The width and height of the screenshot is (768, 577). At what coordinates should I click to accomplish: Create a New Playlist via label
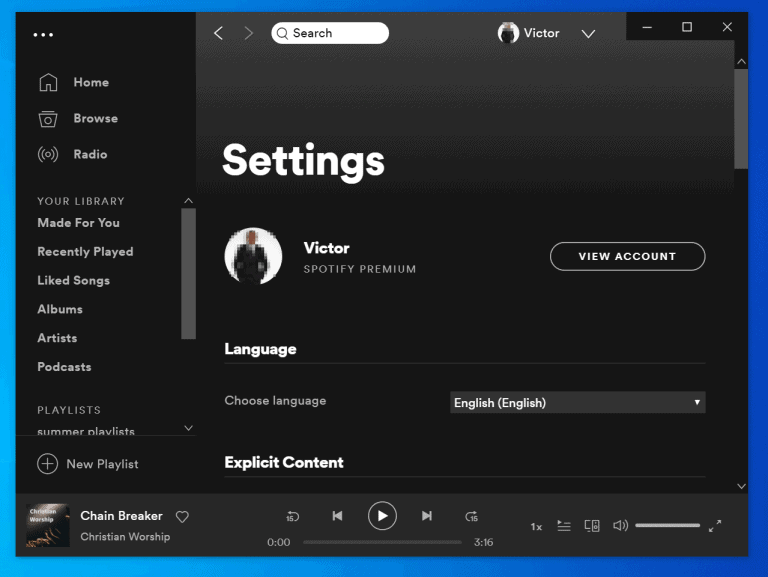[102, 464]
